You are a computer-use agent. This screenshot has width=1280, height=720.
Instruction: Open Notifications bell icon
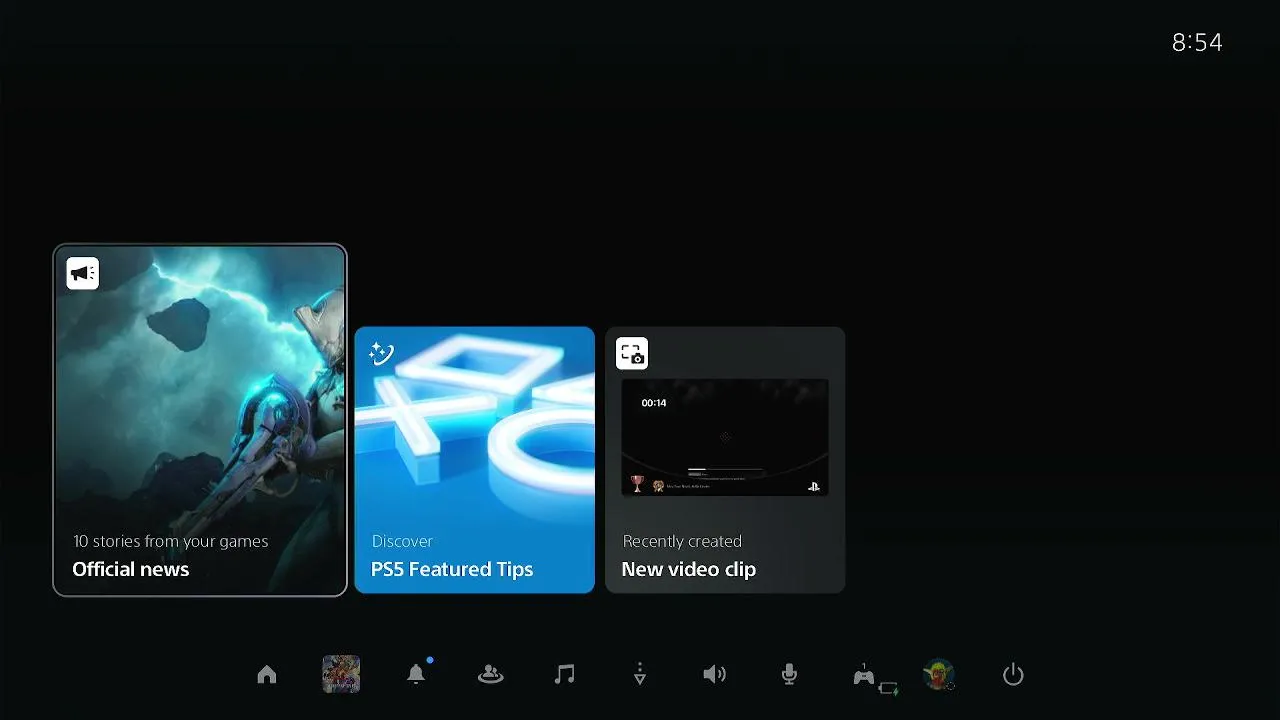(416, 675)
